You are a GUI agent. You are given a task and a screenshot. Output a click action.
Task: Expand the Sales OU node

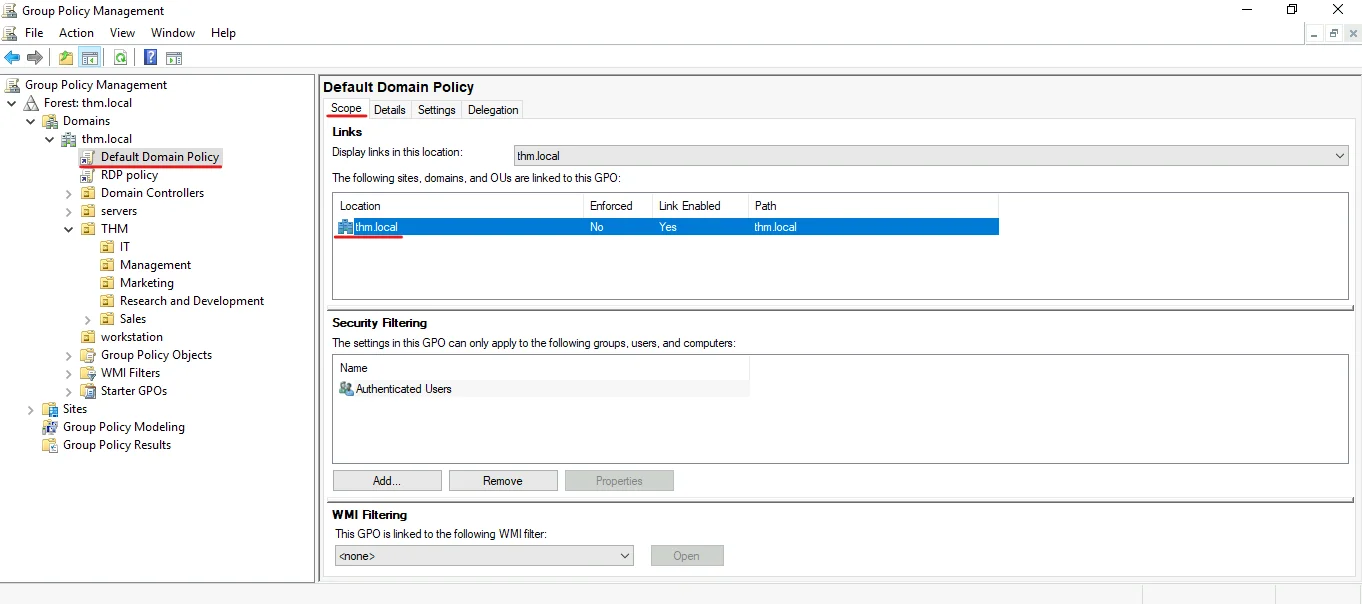coord(88,319)
